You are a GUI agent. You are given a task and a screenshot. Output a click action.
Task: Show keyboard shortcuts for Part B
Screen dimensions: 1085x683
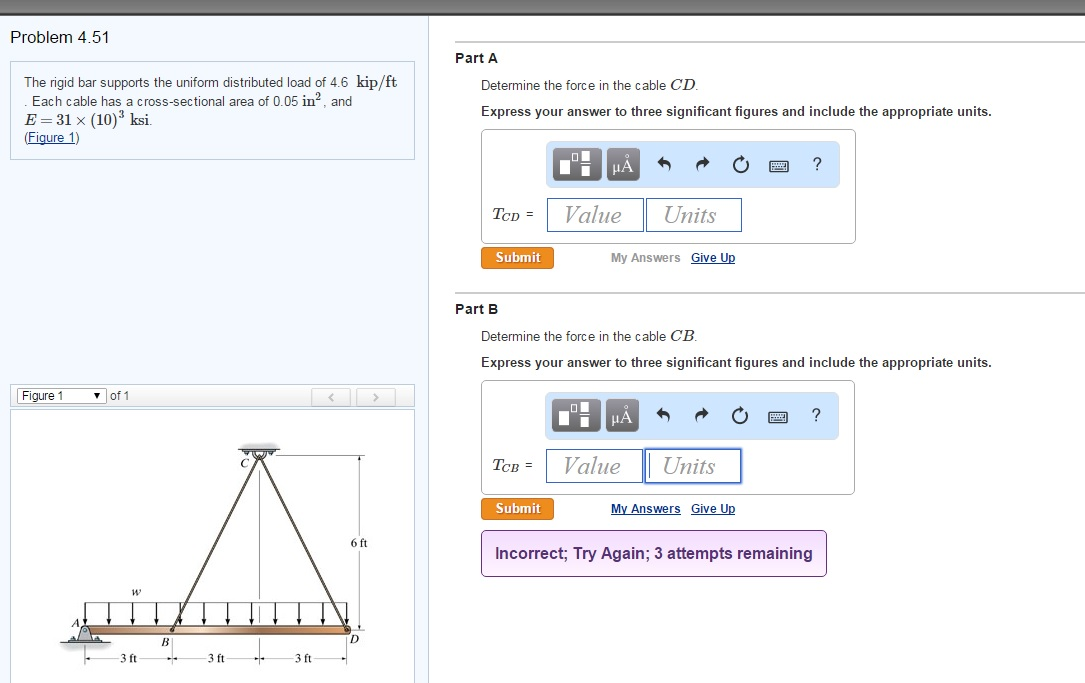[x=778, y=417]
